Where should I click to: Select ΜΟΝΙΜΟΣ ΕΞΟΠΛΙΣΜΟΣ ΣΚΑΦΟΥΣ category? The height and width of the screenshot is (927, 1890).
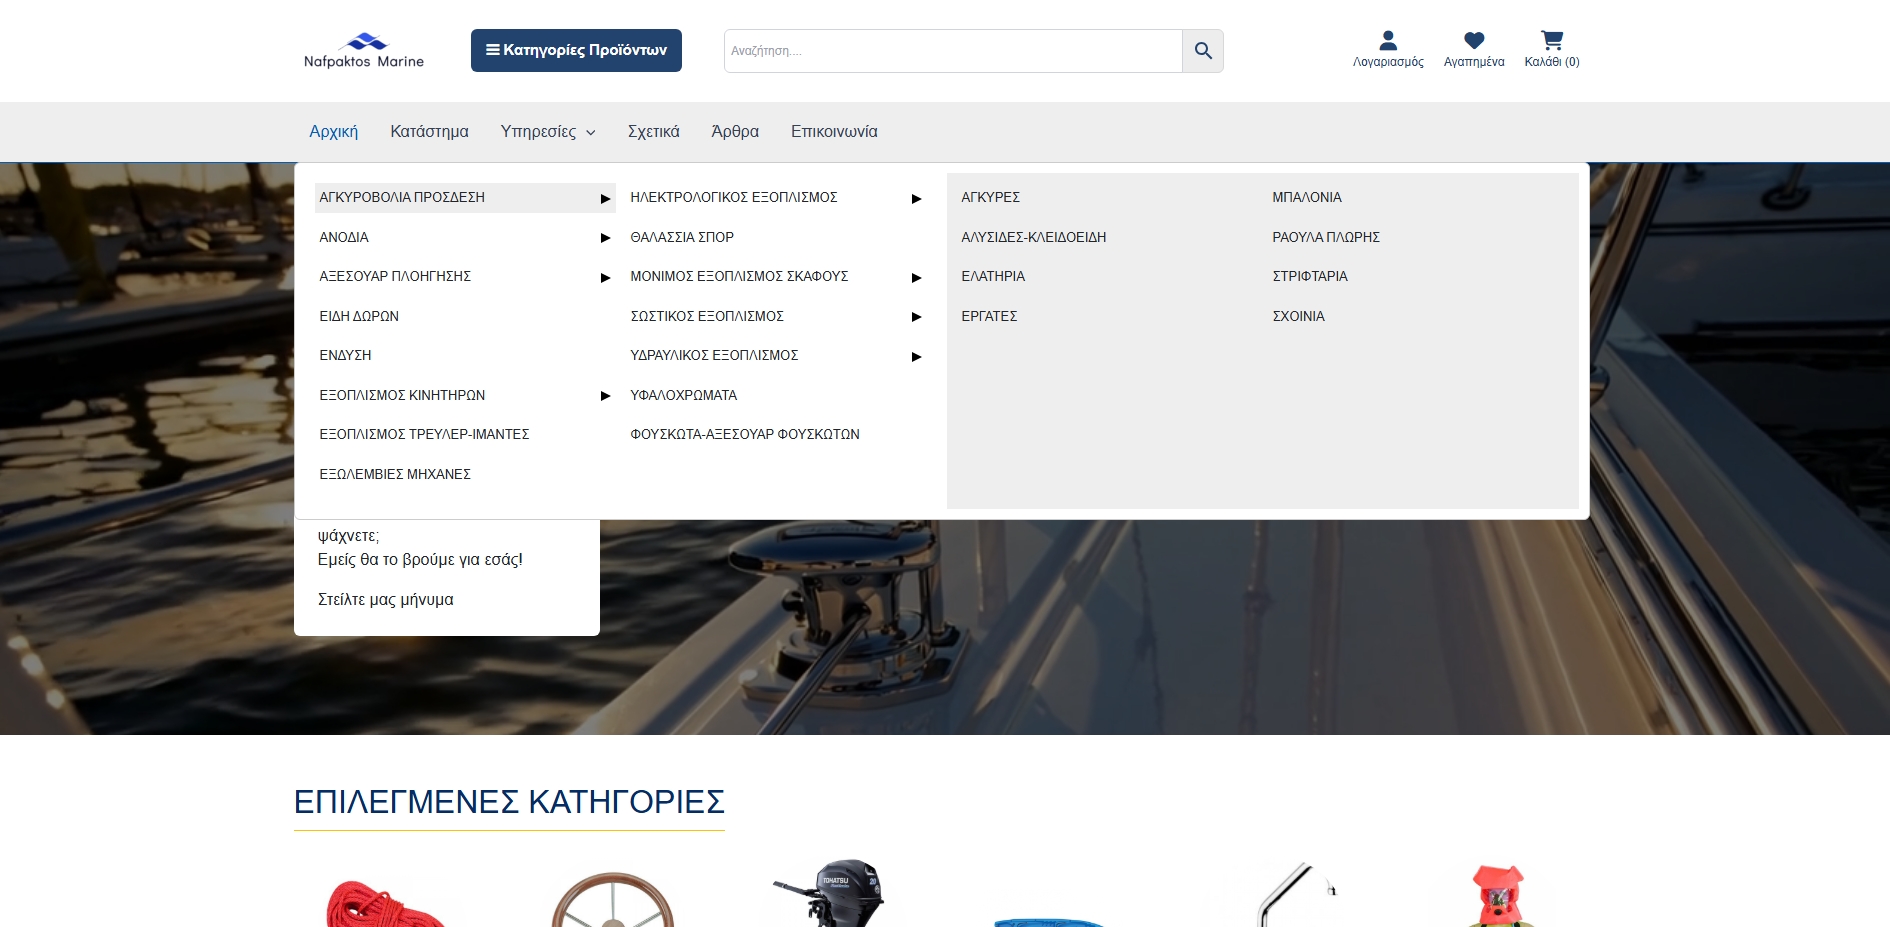click(739, 276)
